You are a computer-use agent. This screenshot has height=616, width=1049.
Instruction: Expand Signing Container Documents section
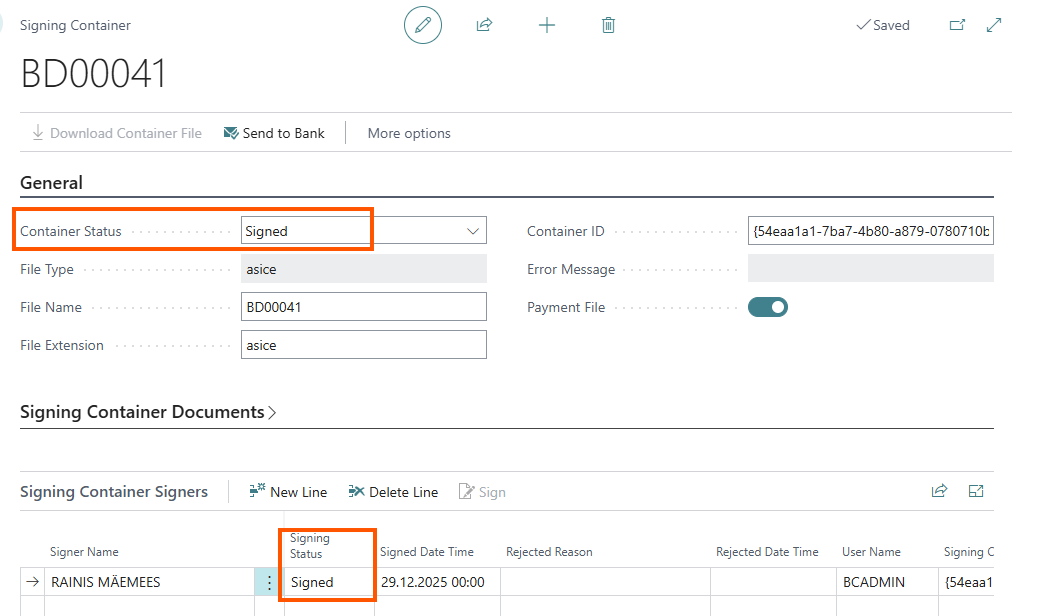(148, 412)
